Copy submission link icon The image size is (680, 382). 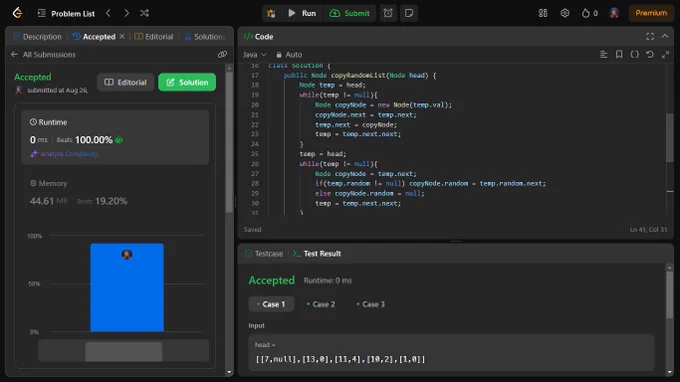click(222, 55)
